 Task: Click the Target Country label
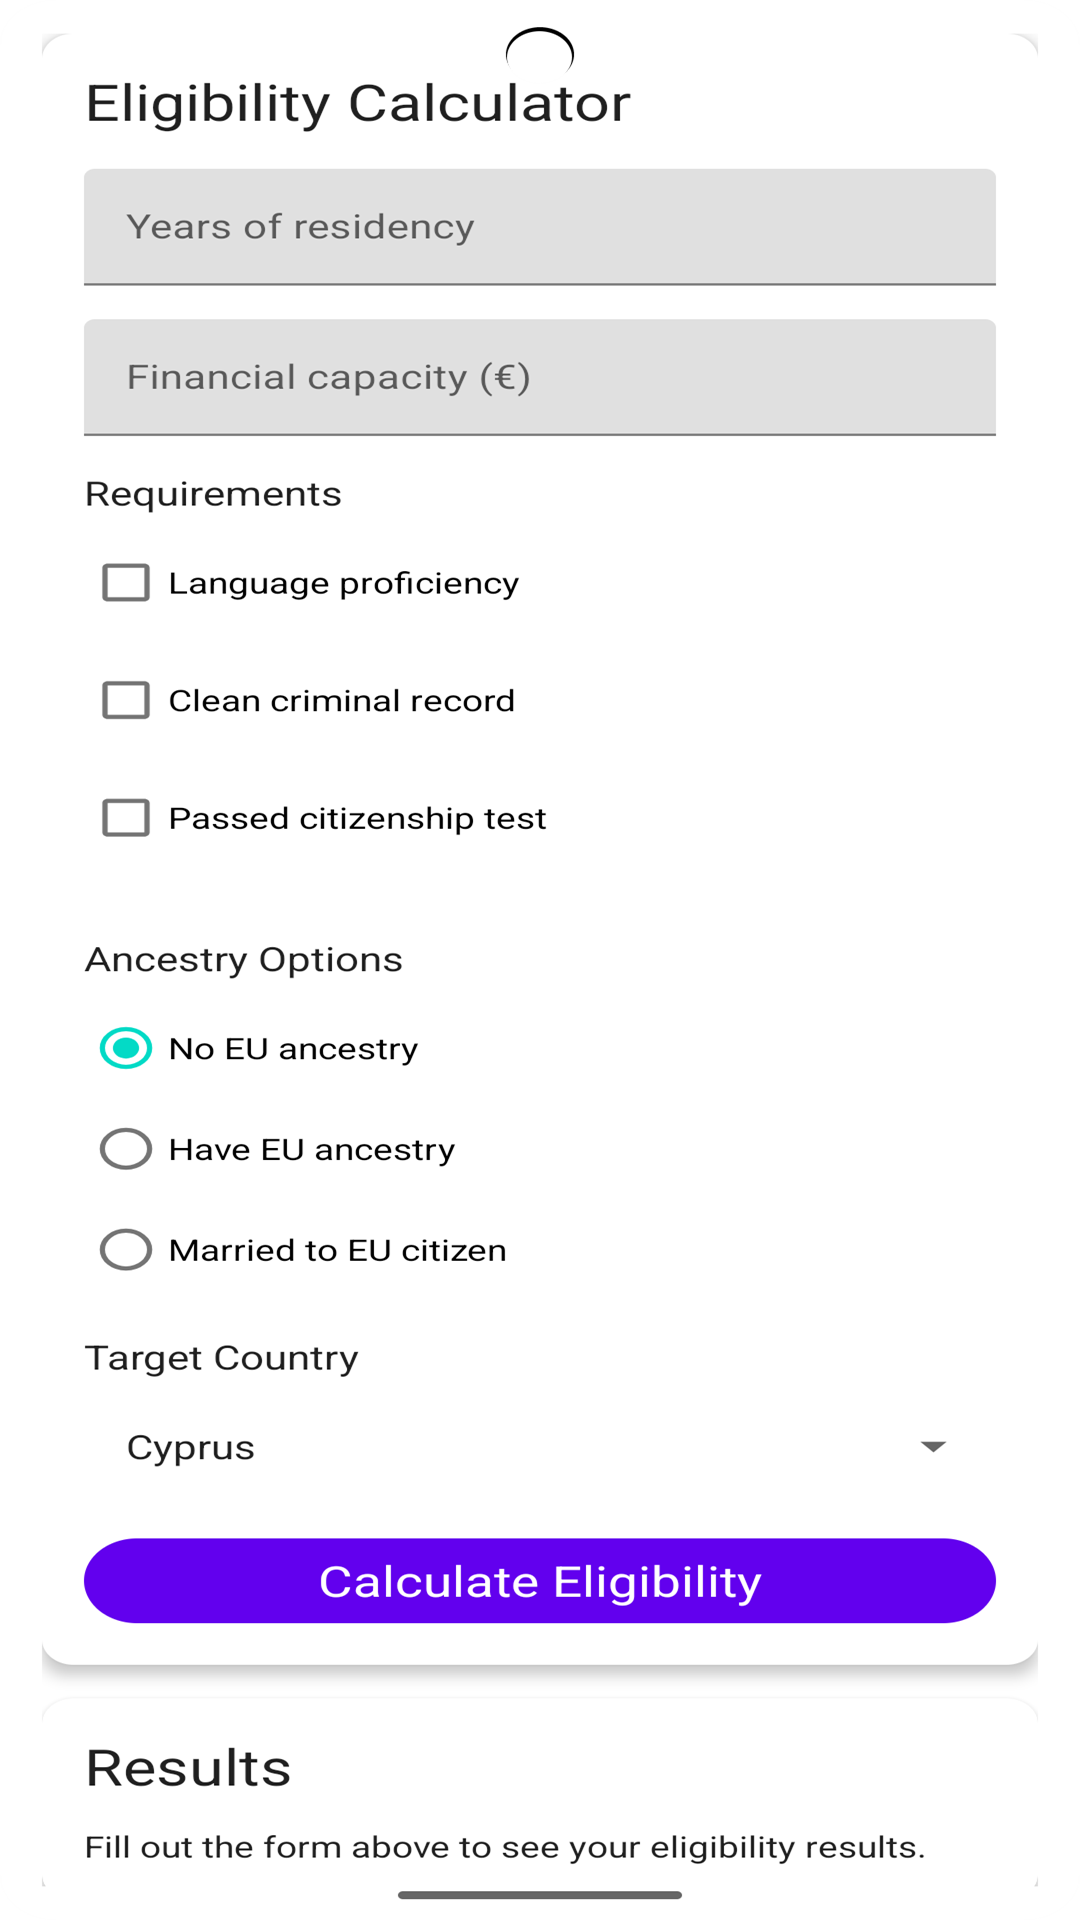pyautogui.click(x=221, y=1358)
